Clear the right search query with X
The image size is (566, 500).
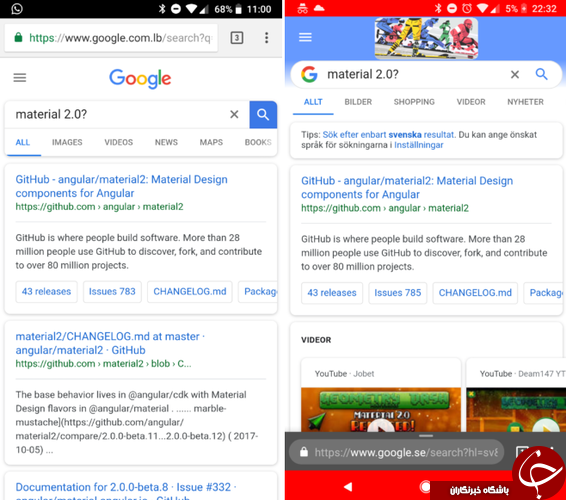[515, 74]
